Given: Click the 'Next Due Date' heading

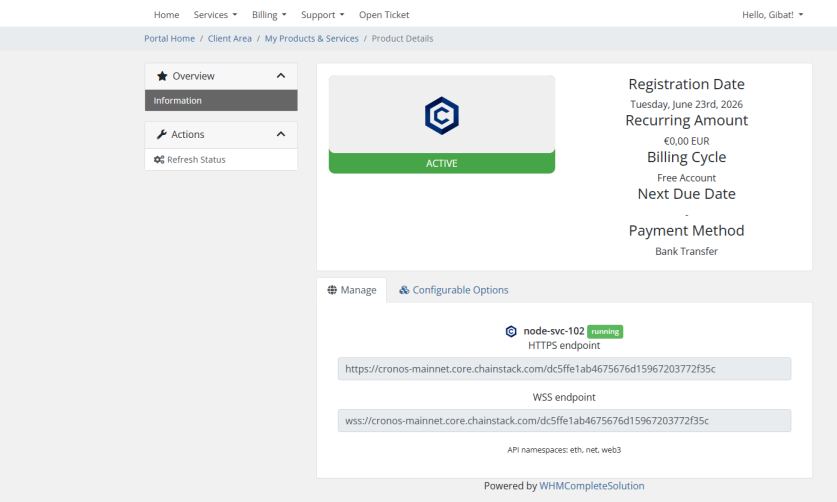Looking at the screenshot, I should tap(686, 194).
